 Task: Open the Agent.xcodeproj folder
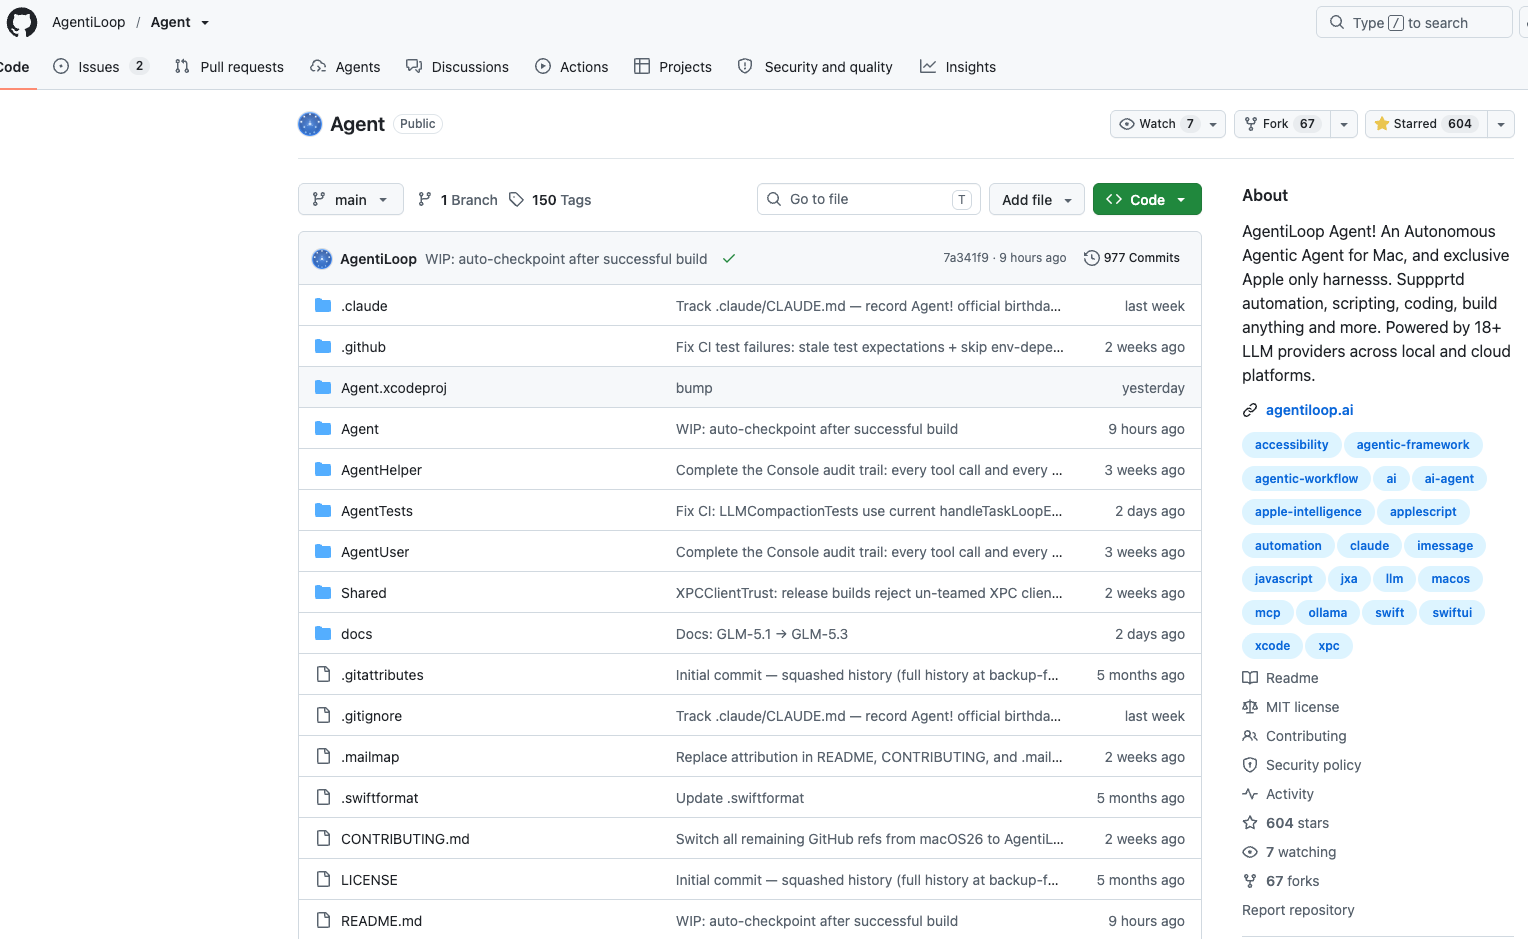tap(394, 388)
